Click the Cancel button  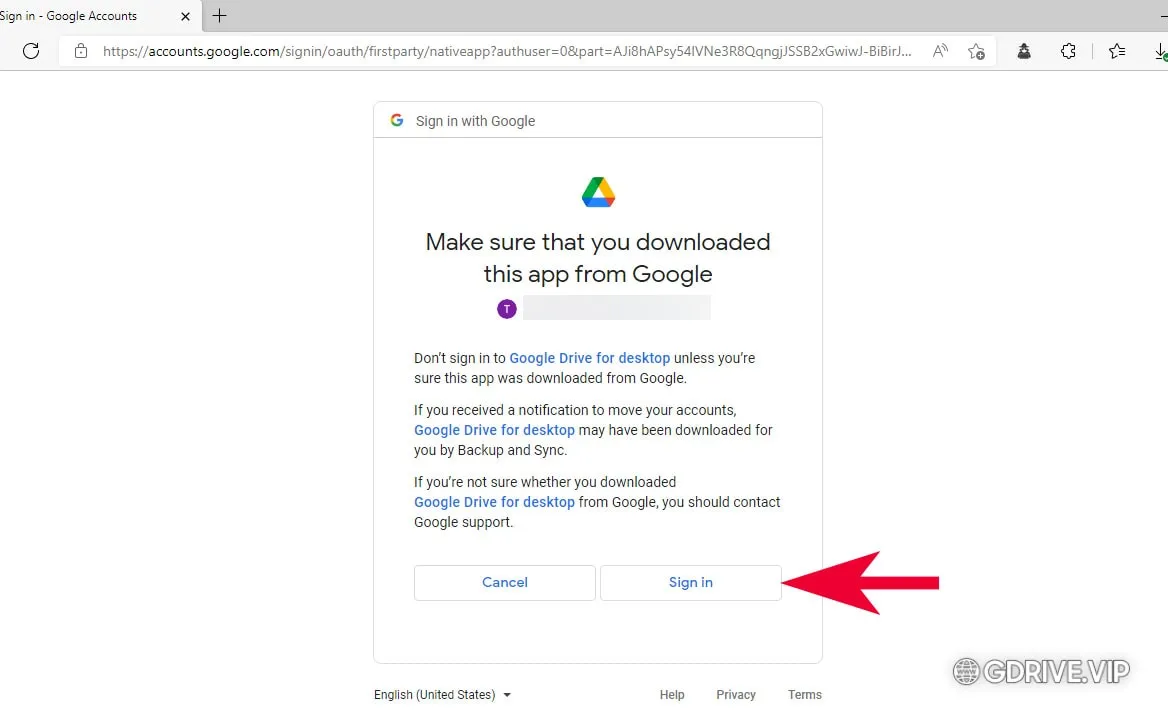504,582
